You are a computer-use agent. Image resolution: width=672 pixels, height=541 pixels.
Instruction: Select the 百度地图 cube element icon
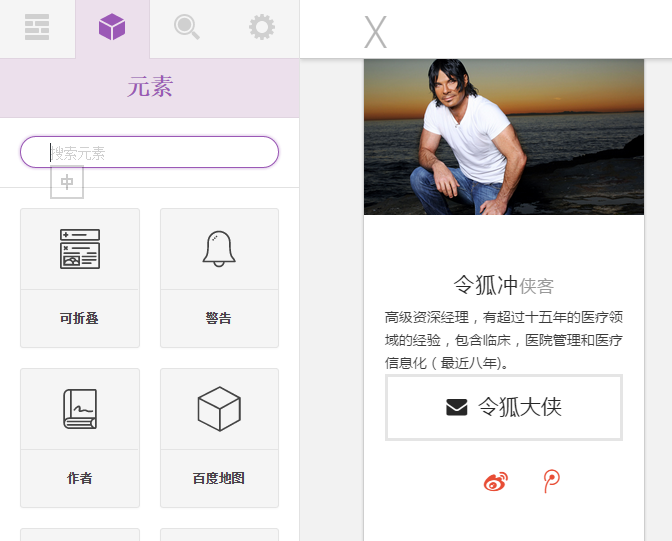(x=219, y=409)
